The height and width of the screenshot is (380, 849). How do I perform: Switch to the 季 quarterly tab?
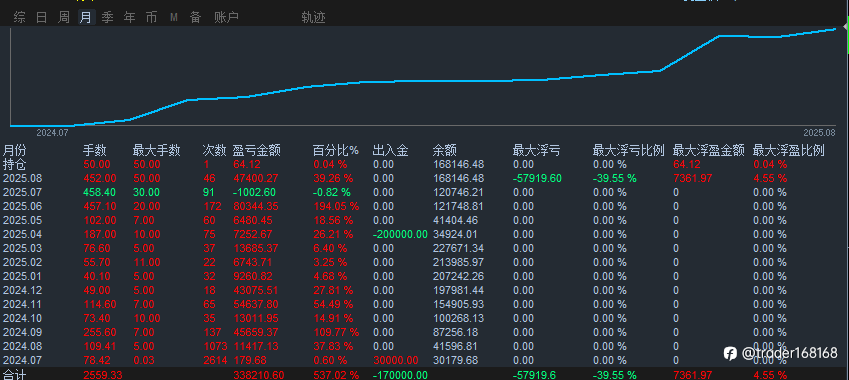tap(108, 17)
